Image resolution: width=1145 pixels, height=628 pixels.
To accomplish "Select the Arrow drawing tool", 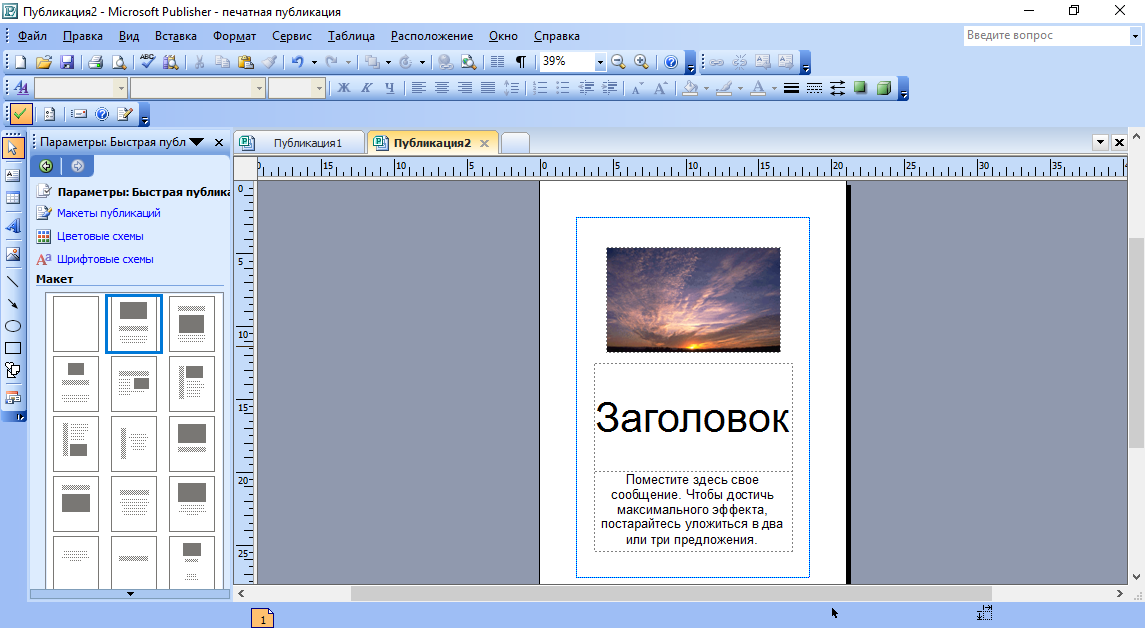I will [x=13, y=303].
